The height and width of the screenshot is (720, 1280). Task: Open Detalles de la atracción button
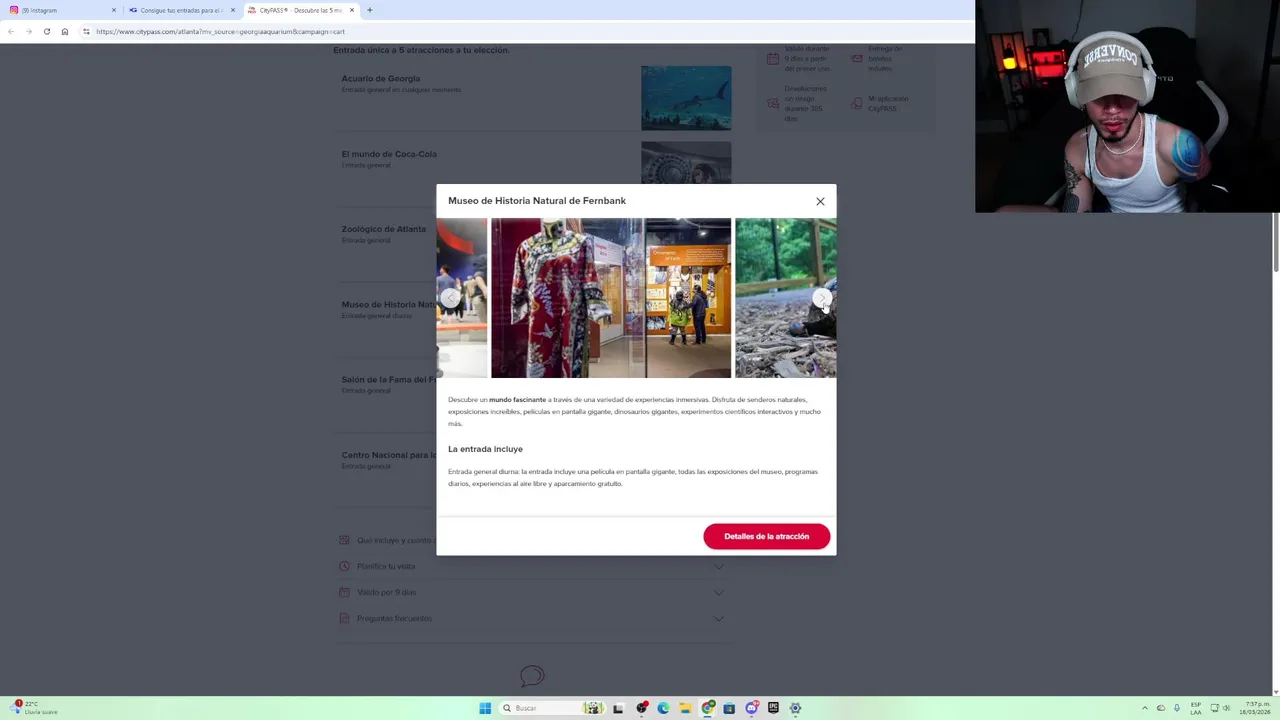click(766, 536)
